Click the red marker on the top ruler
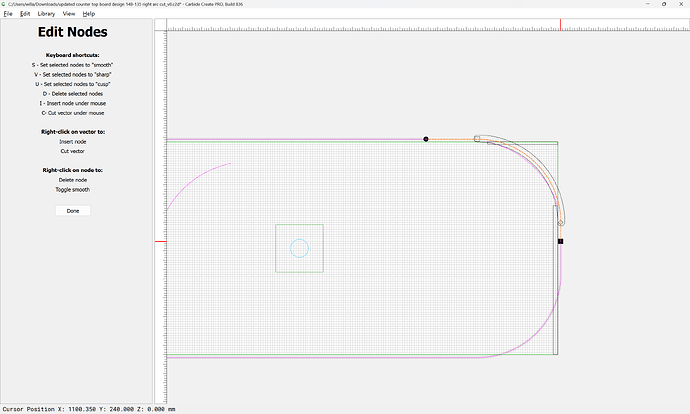 560,23
